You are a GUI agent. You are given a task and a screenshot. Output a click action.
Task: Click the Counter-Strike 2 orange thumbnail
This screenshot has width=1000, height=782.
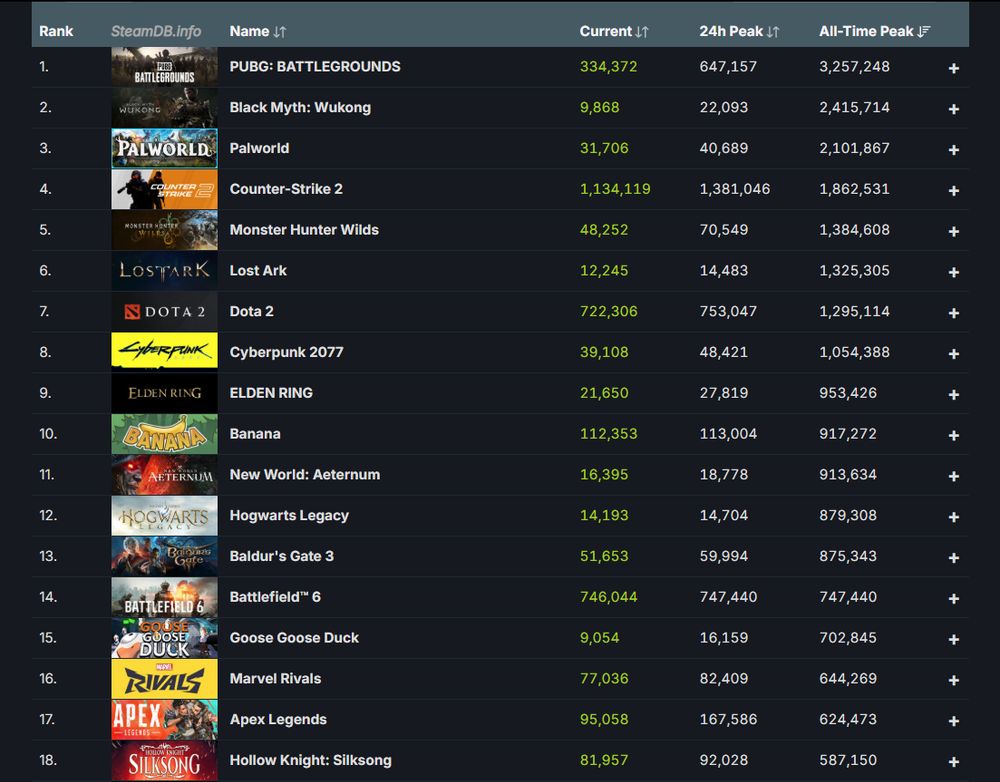[x=165, y=189]
